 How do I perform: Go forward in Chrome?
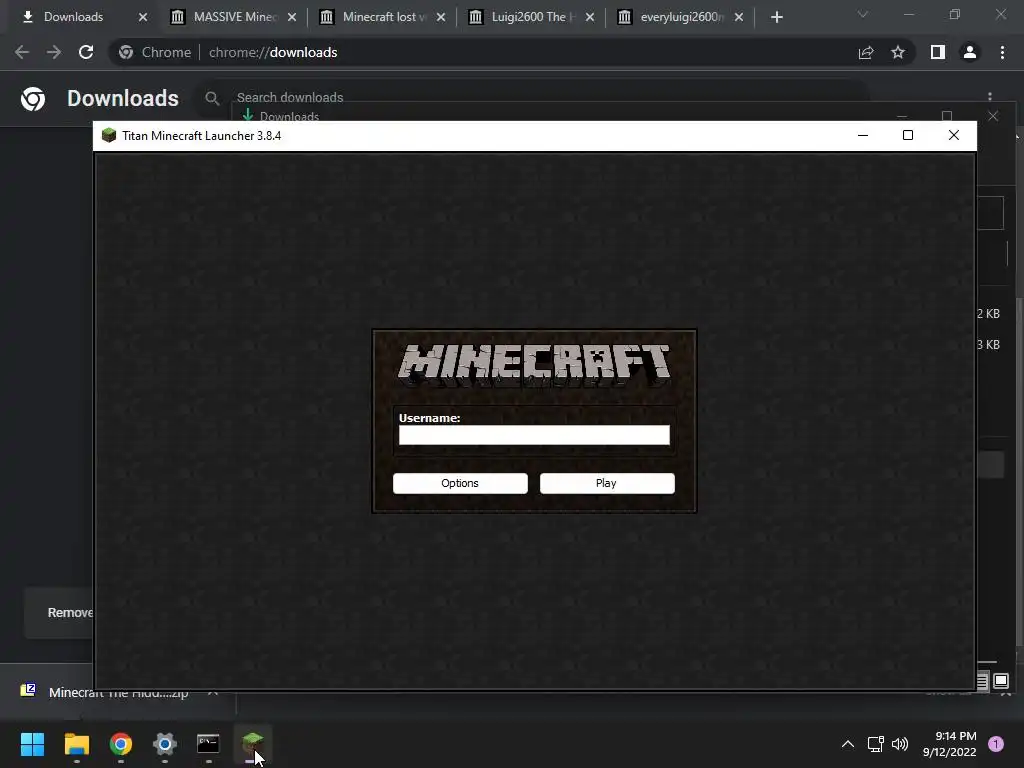[54, 52]
